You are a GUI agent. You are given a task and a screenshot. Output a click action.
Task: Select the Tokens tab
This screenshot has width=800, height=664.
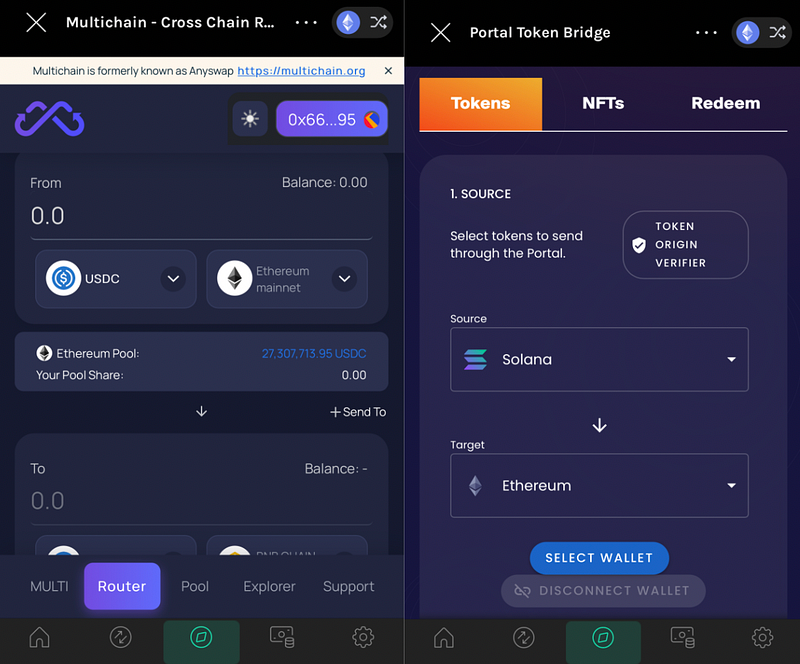481,104
